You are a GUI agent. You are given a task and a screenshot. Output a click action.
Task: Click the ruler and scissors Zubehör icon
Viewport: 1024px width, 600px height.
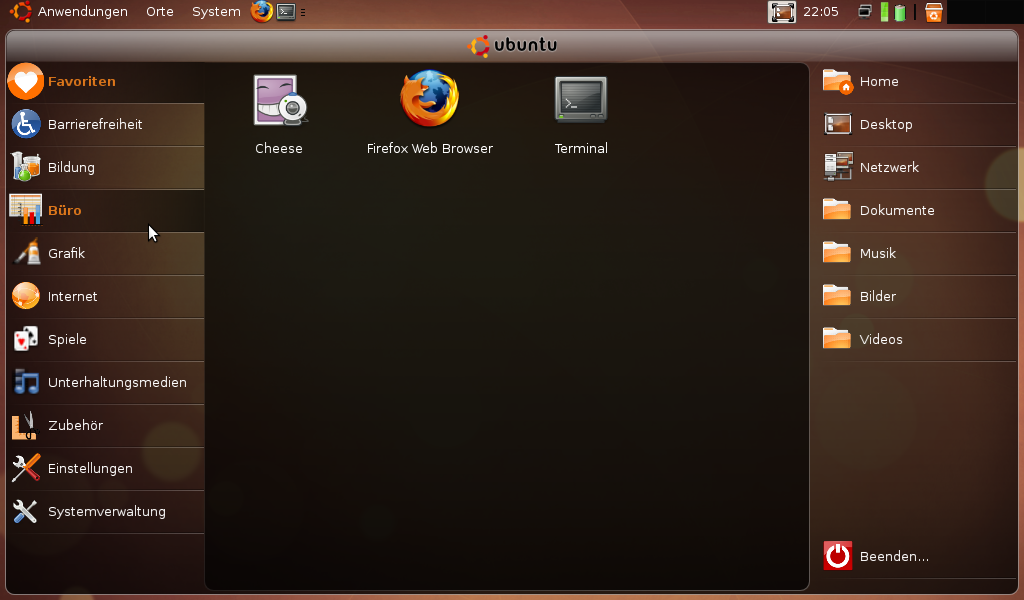click(25, 426)
